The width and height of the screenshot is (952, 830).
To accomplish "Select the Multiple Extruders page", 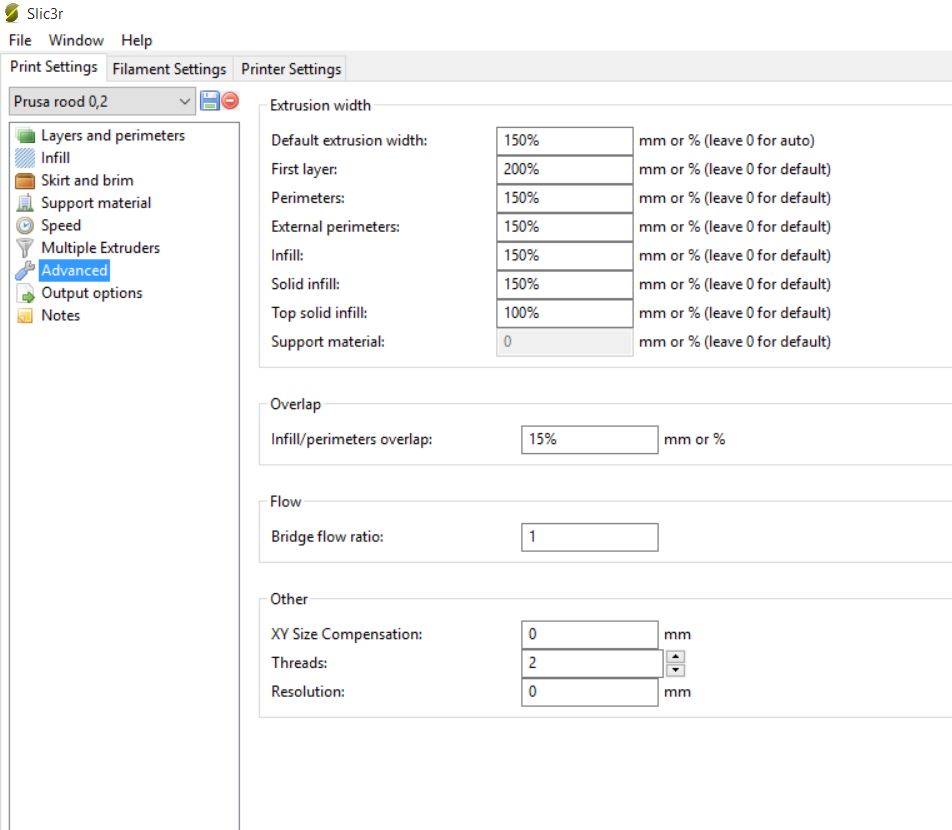I will click(x=100, y=248).
